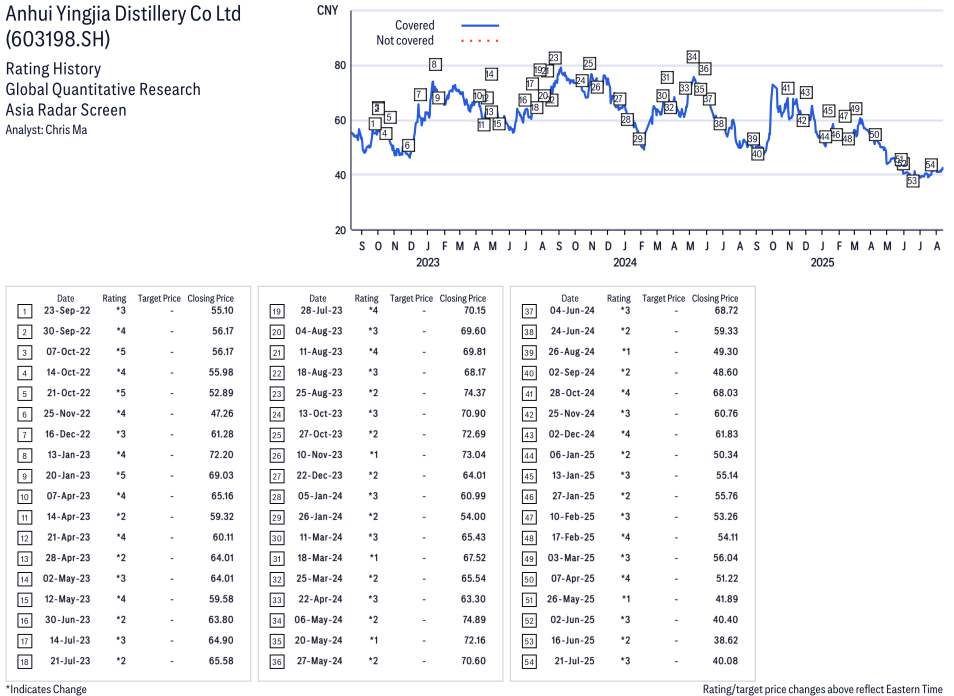Select the date 16-Jun-25
This screenshot has height=696, width=954.
[573, 640]
